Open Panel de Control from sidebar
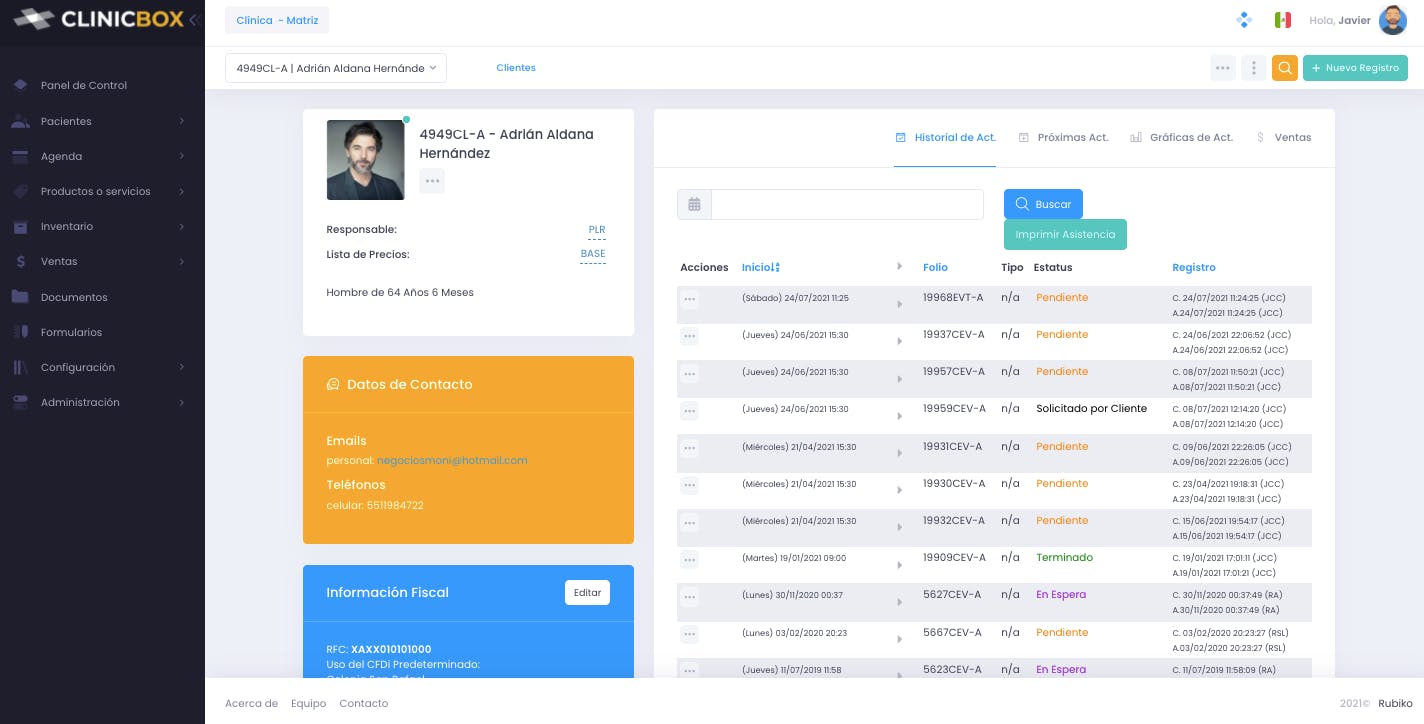Screen dimensions: 1424x724 point(84,85)
